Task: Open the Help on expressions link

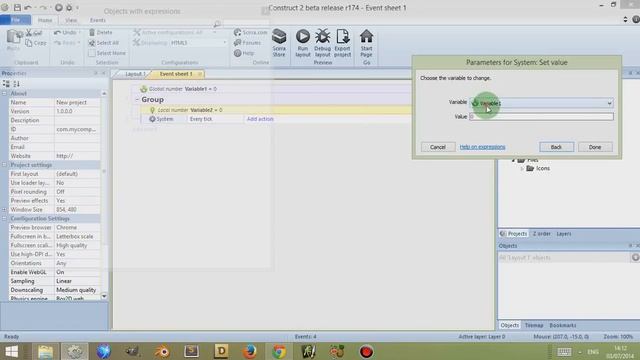Action: coord(482,147)
